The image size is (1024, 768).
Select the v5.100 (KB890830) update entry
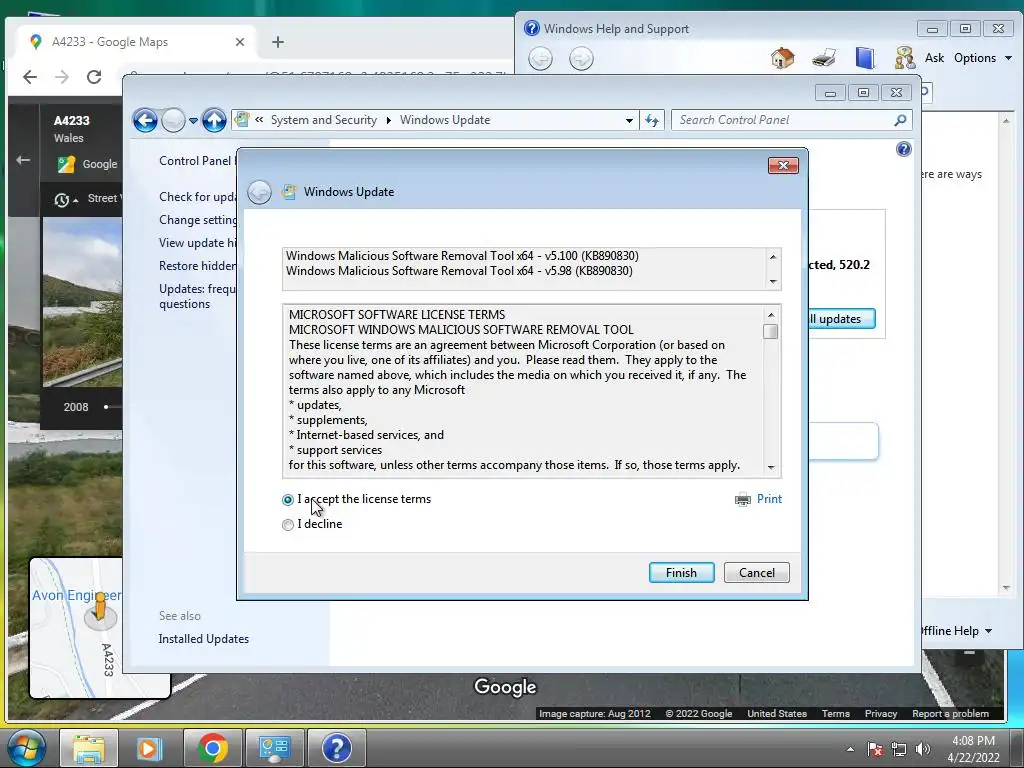(x=462, y=256)
